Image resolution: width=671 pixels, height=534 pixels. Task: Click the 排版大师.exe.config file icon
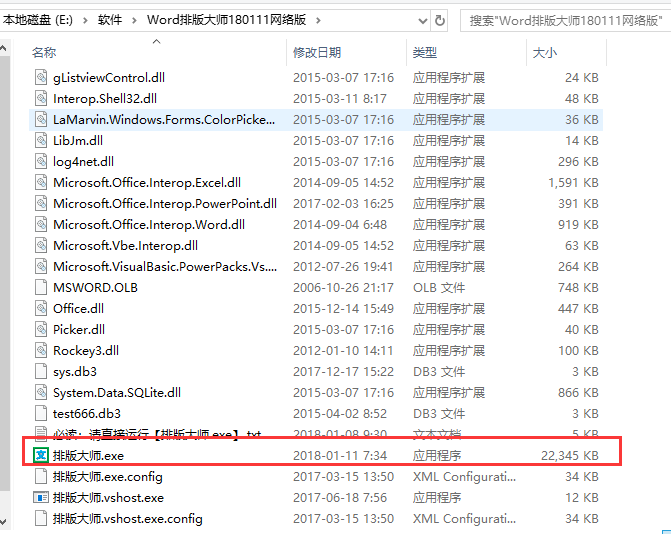coord(41,476)
